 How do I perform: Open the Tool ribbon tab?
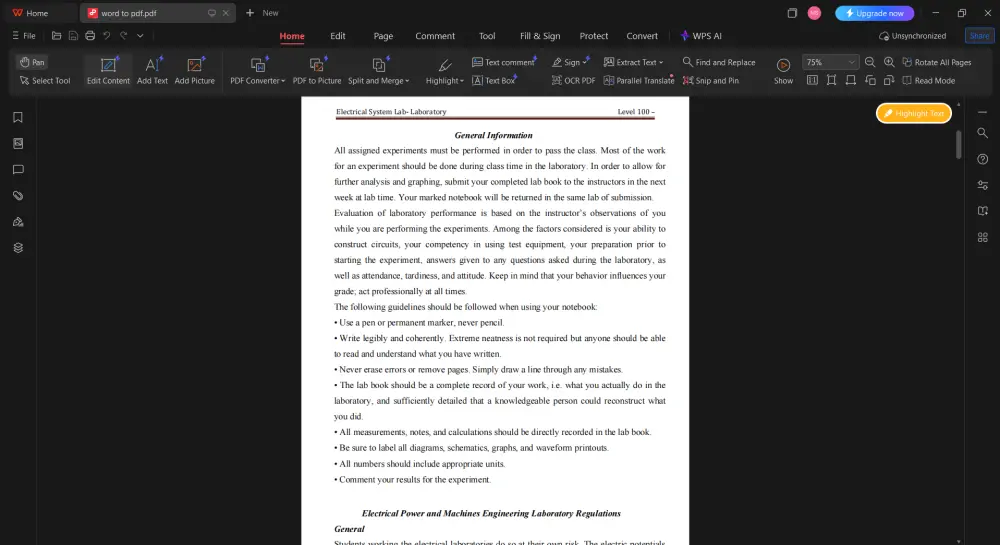click(x=487, y=36)
